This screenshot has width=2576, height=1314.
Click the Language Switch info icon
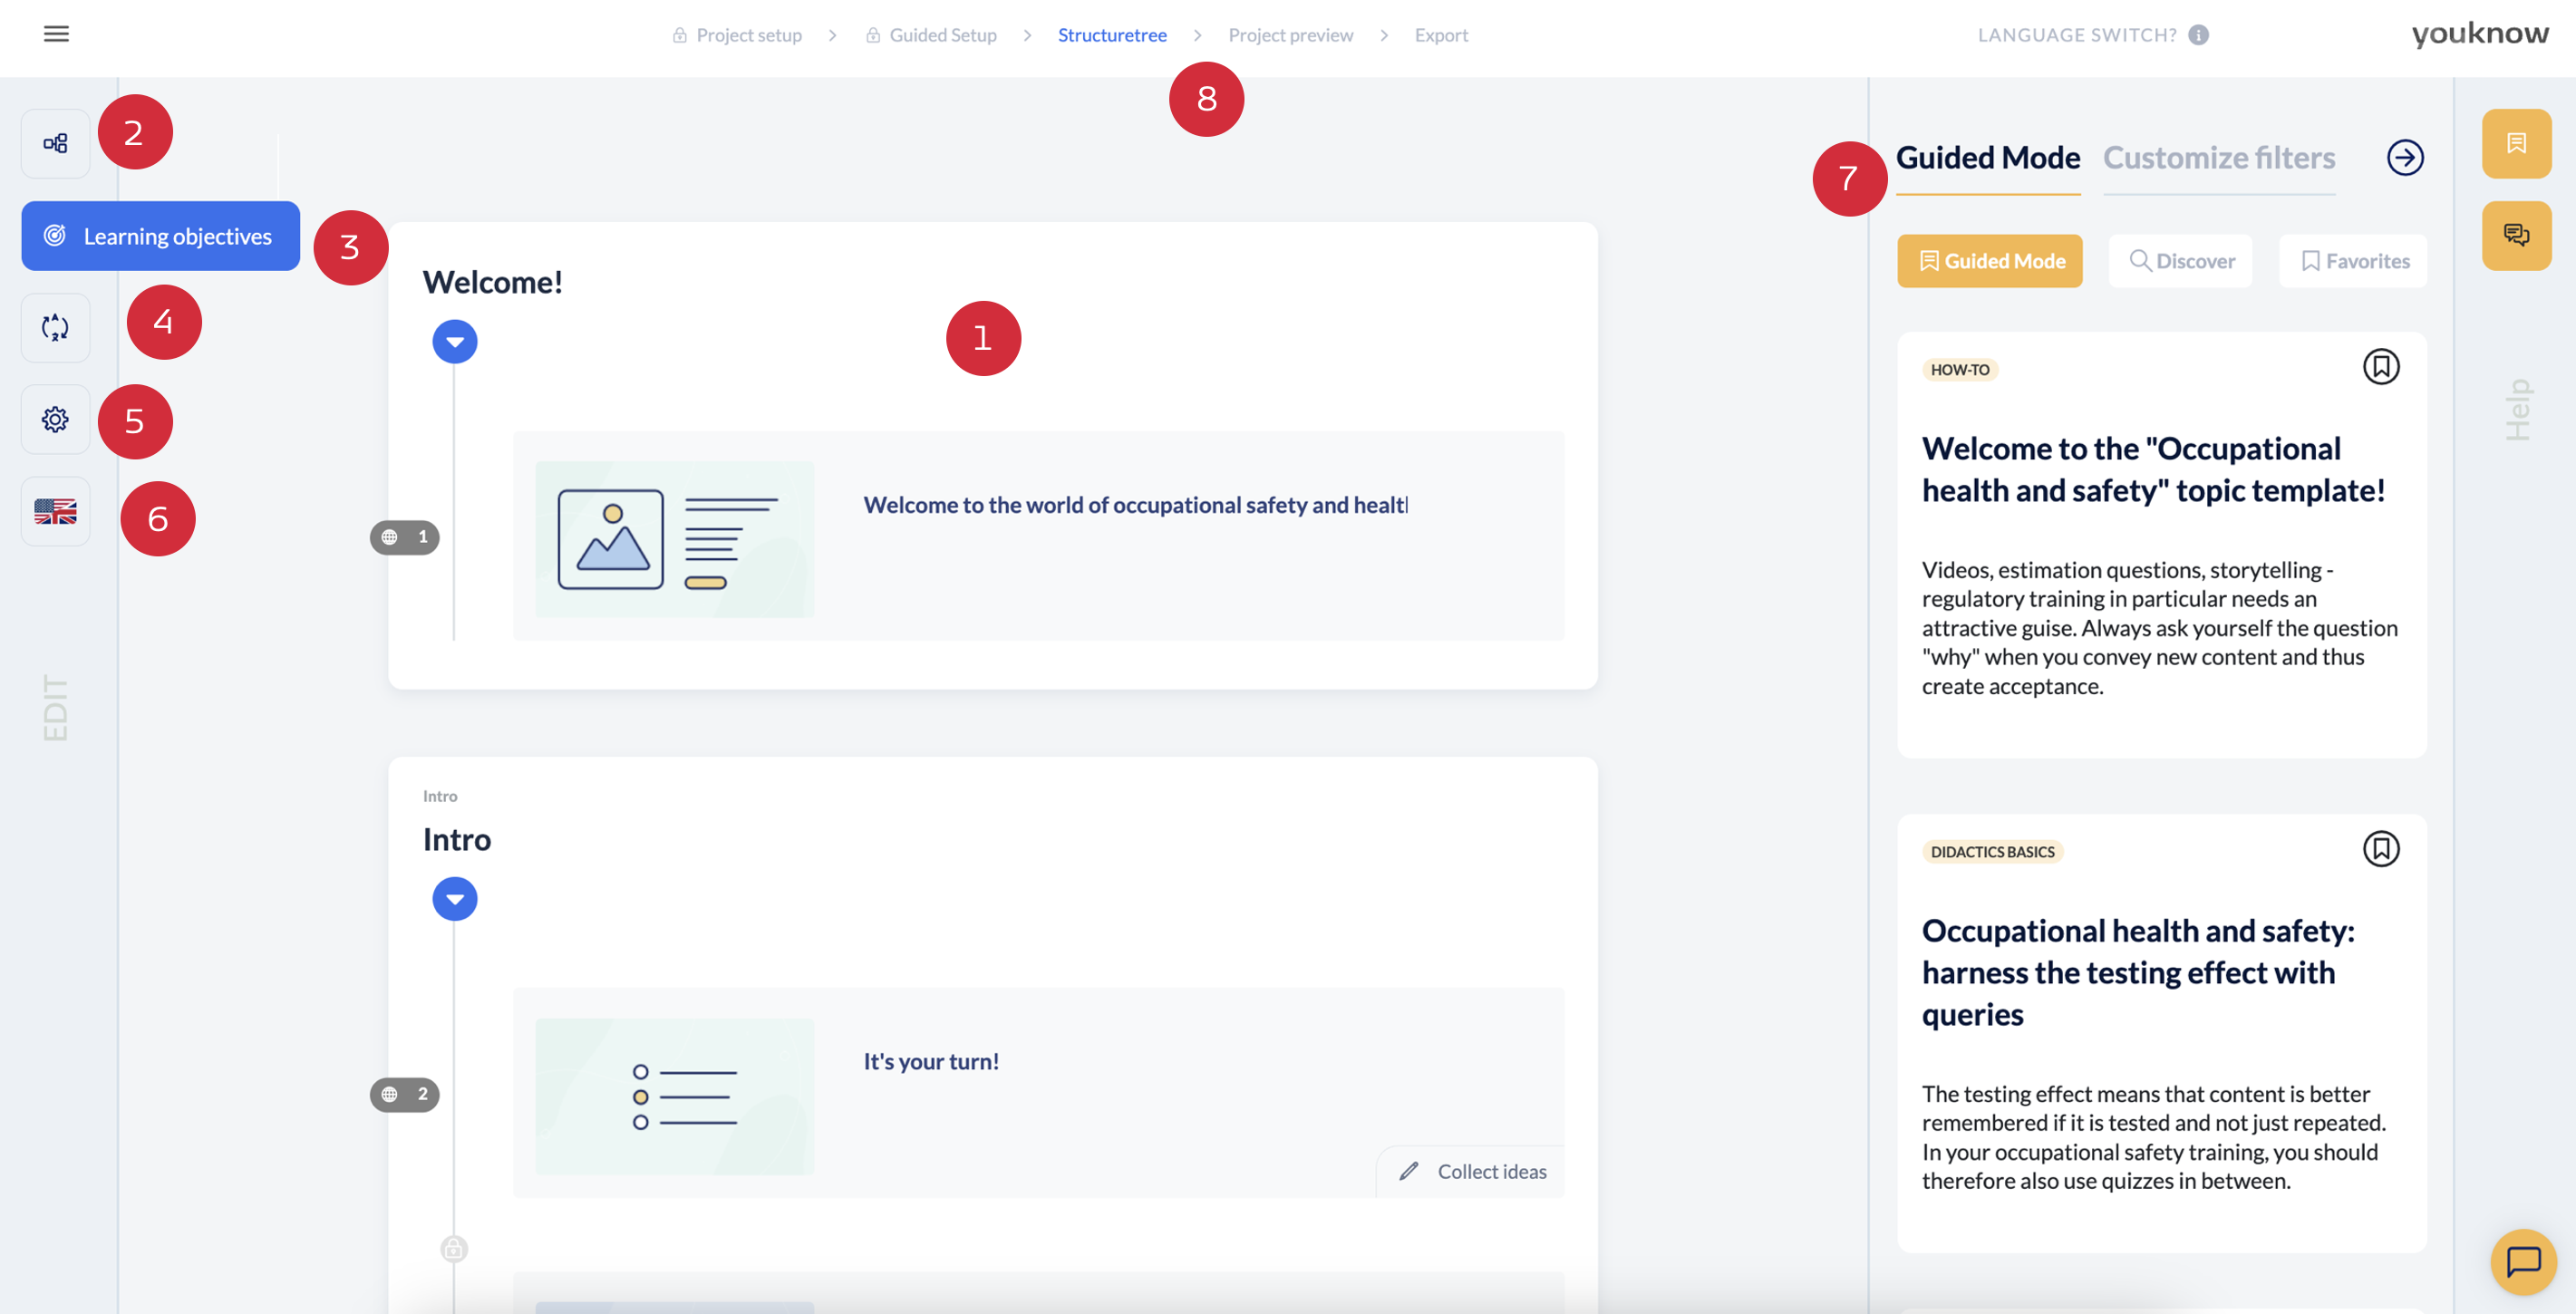(2198, 35)
